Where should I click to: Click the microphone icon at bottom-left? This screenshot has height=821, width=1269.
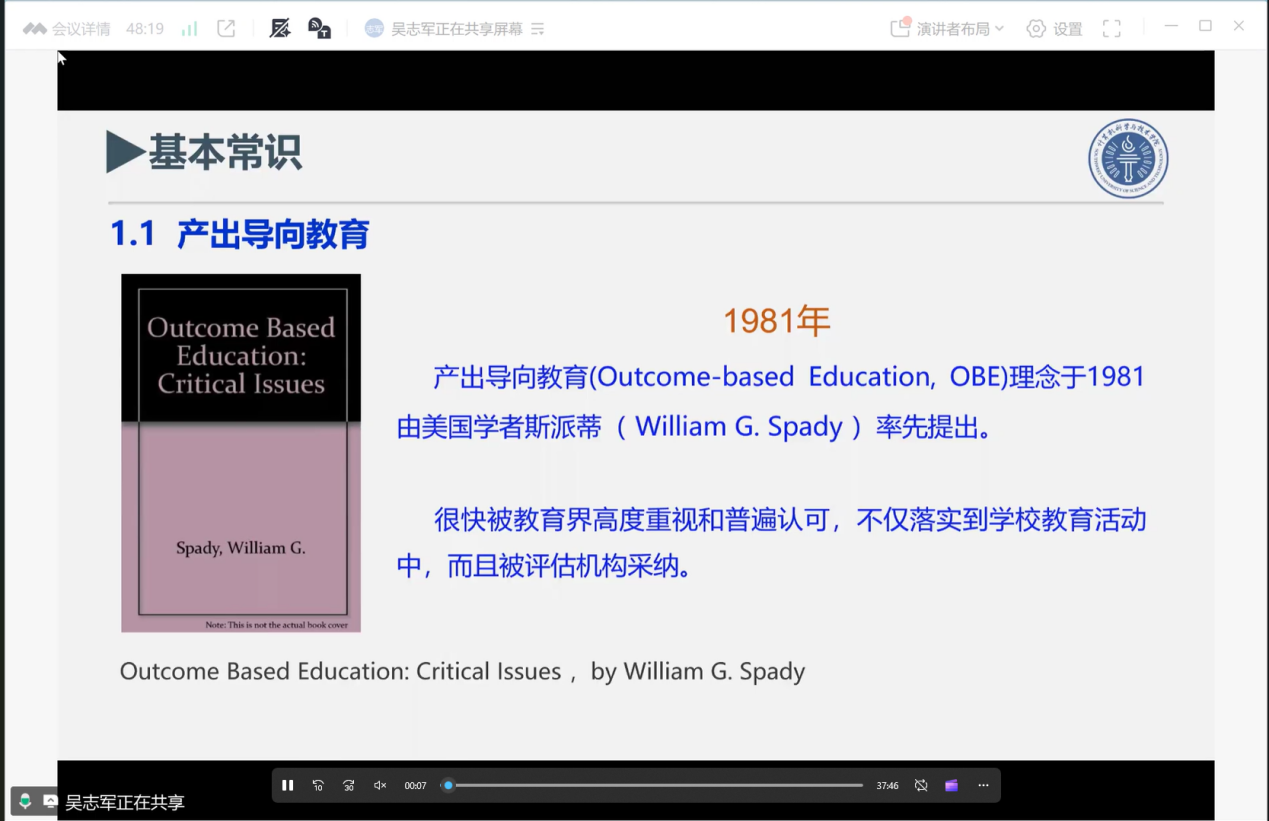tap(25, 802)
